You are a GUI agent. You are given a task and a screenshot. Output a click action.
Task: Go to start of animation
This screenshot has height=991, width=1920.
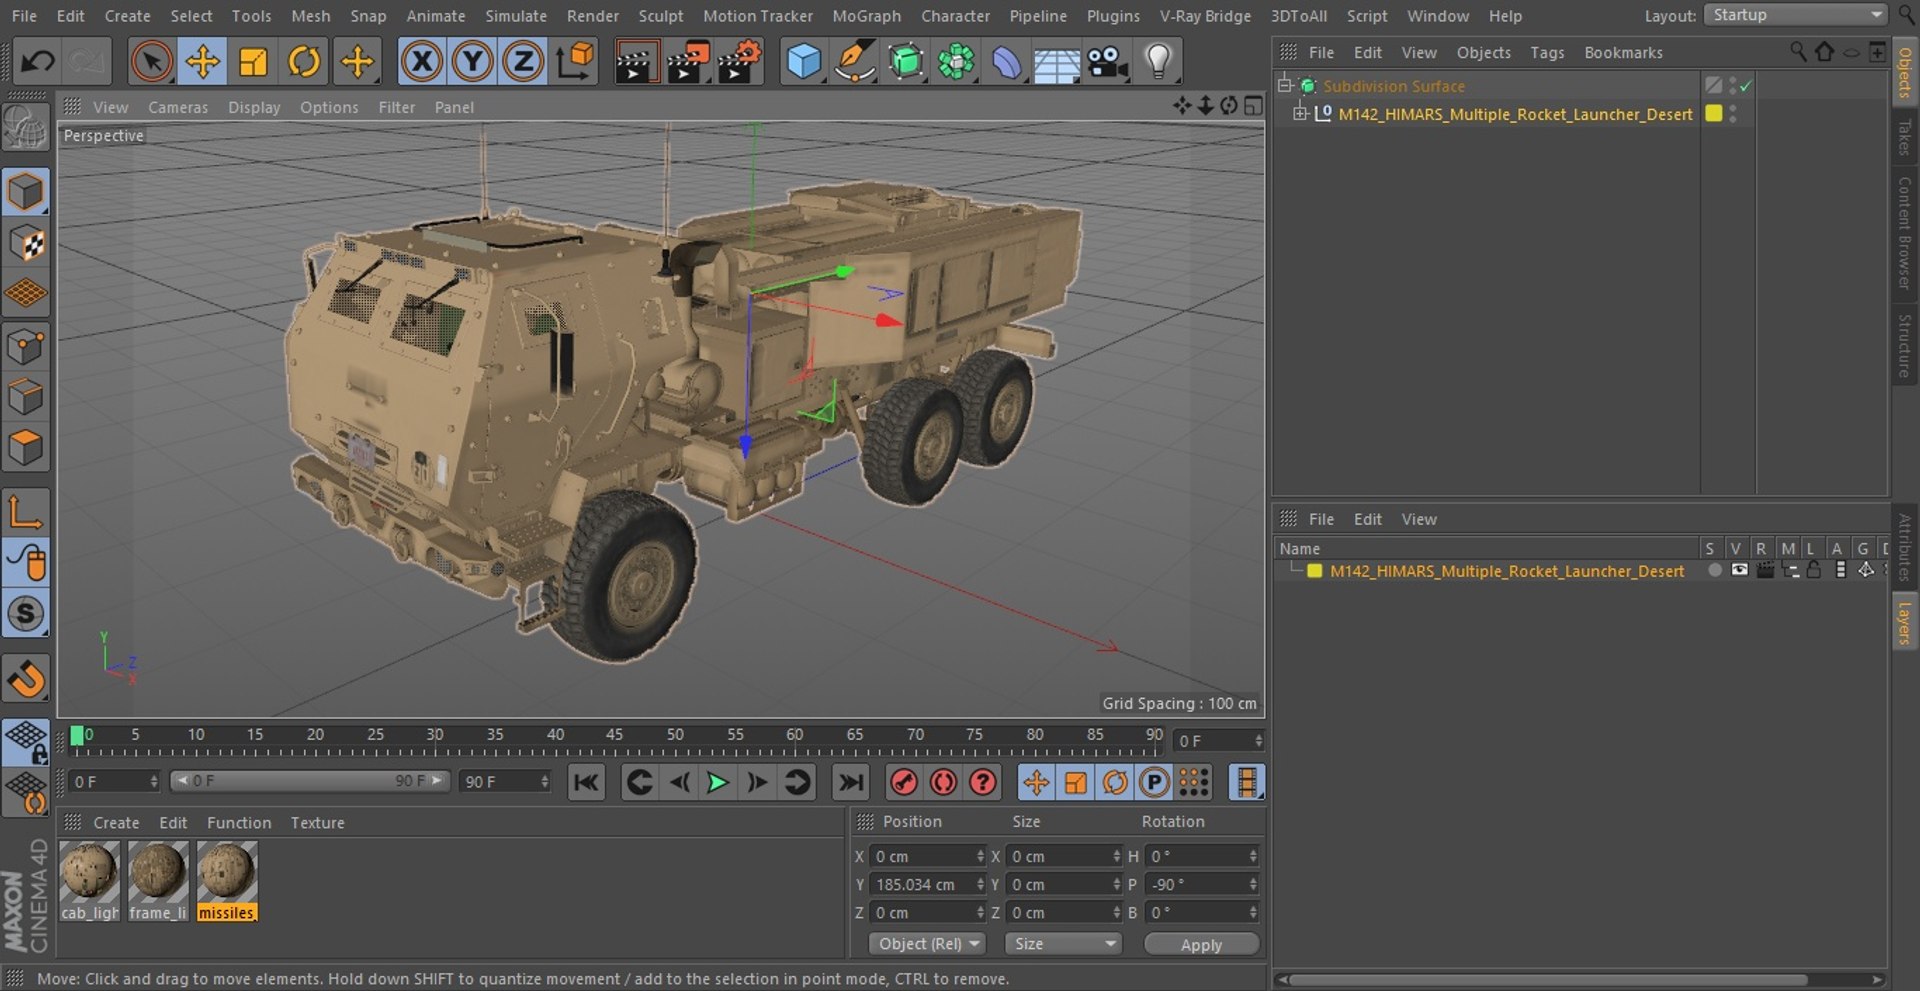click(x=586, y=782)
